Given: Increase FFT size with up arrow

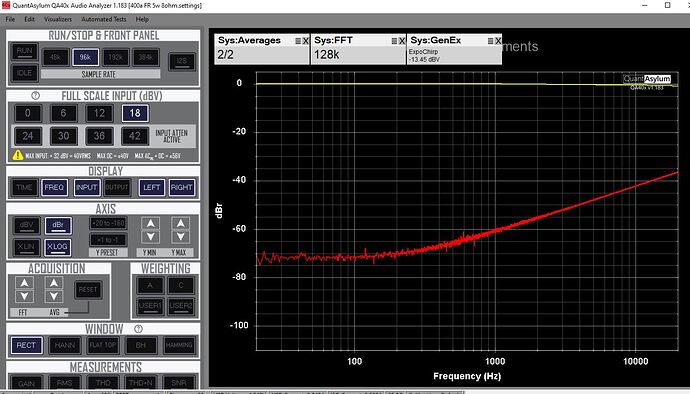Looking at the screenshot, I should (24, 283).
